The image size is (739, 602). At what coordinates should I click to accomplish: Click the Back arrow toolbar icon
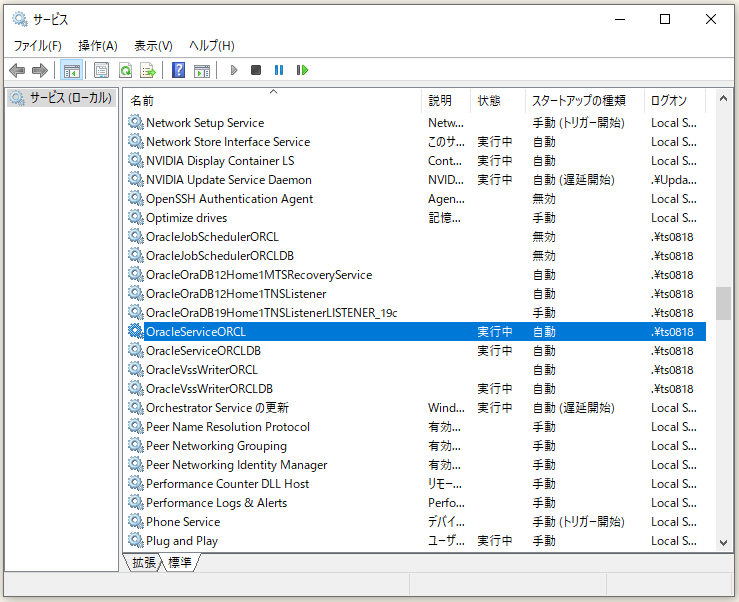click(x=17, y=71)
